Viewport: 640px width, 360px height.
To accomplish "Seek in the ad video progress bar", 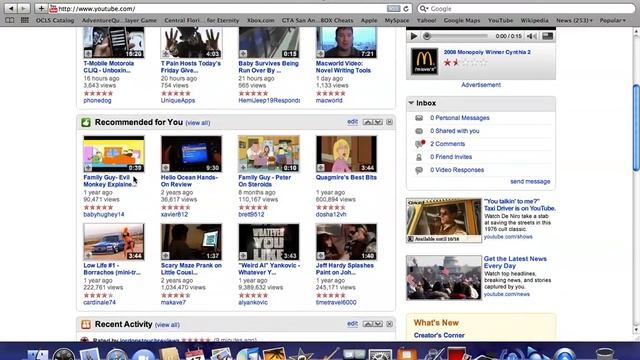I will coord(456,36).
